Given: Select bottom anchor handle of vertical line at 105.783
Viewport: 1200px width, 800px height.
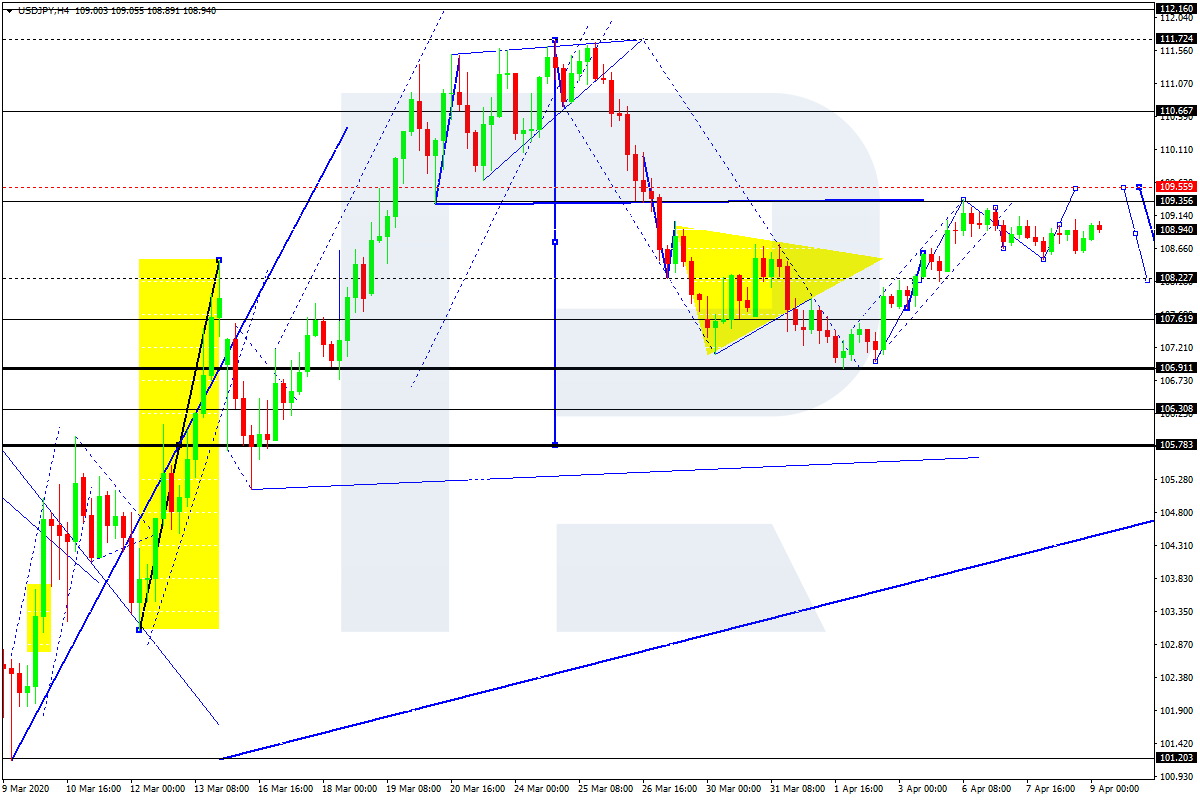Looking at the screenshot, I should pos(554,445).
